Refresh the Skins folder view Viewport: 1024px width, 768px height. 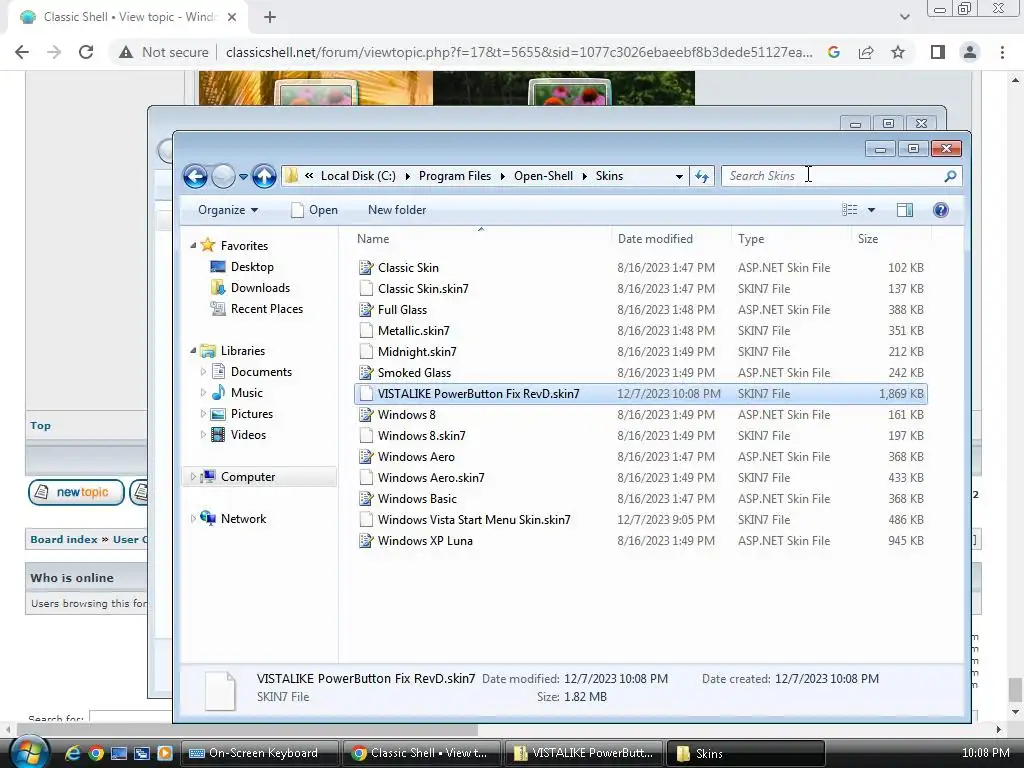click(702, 176)
